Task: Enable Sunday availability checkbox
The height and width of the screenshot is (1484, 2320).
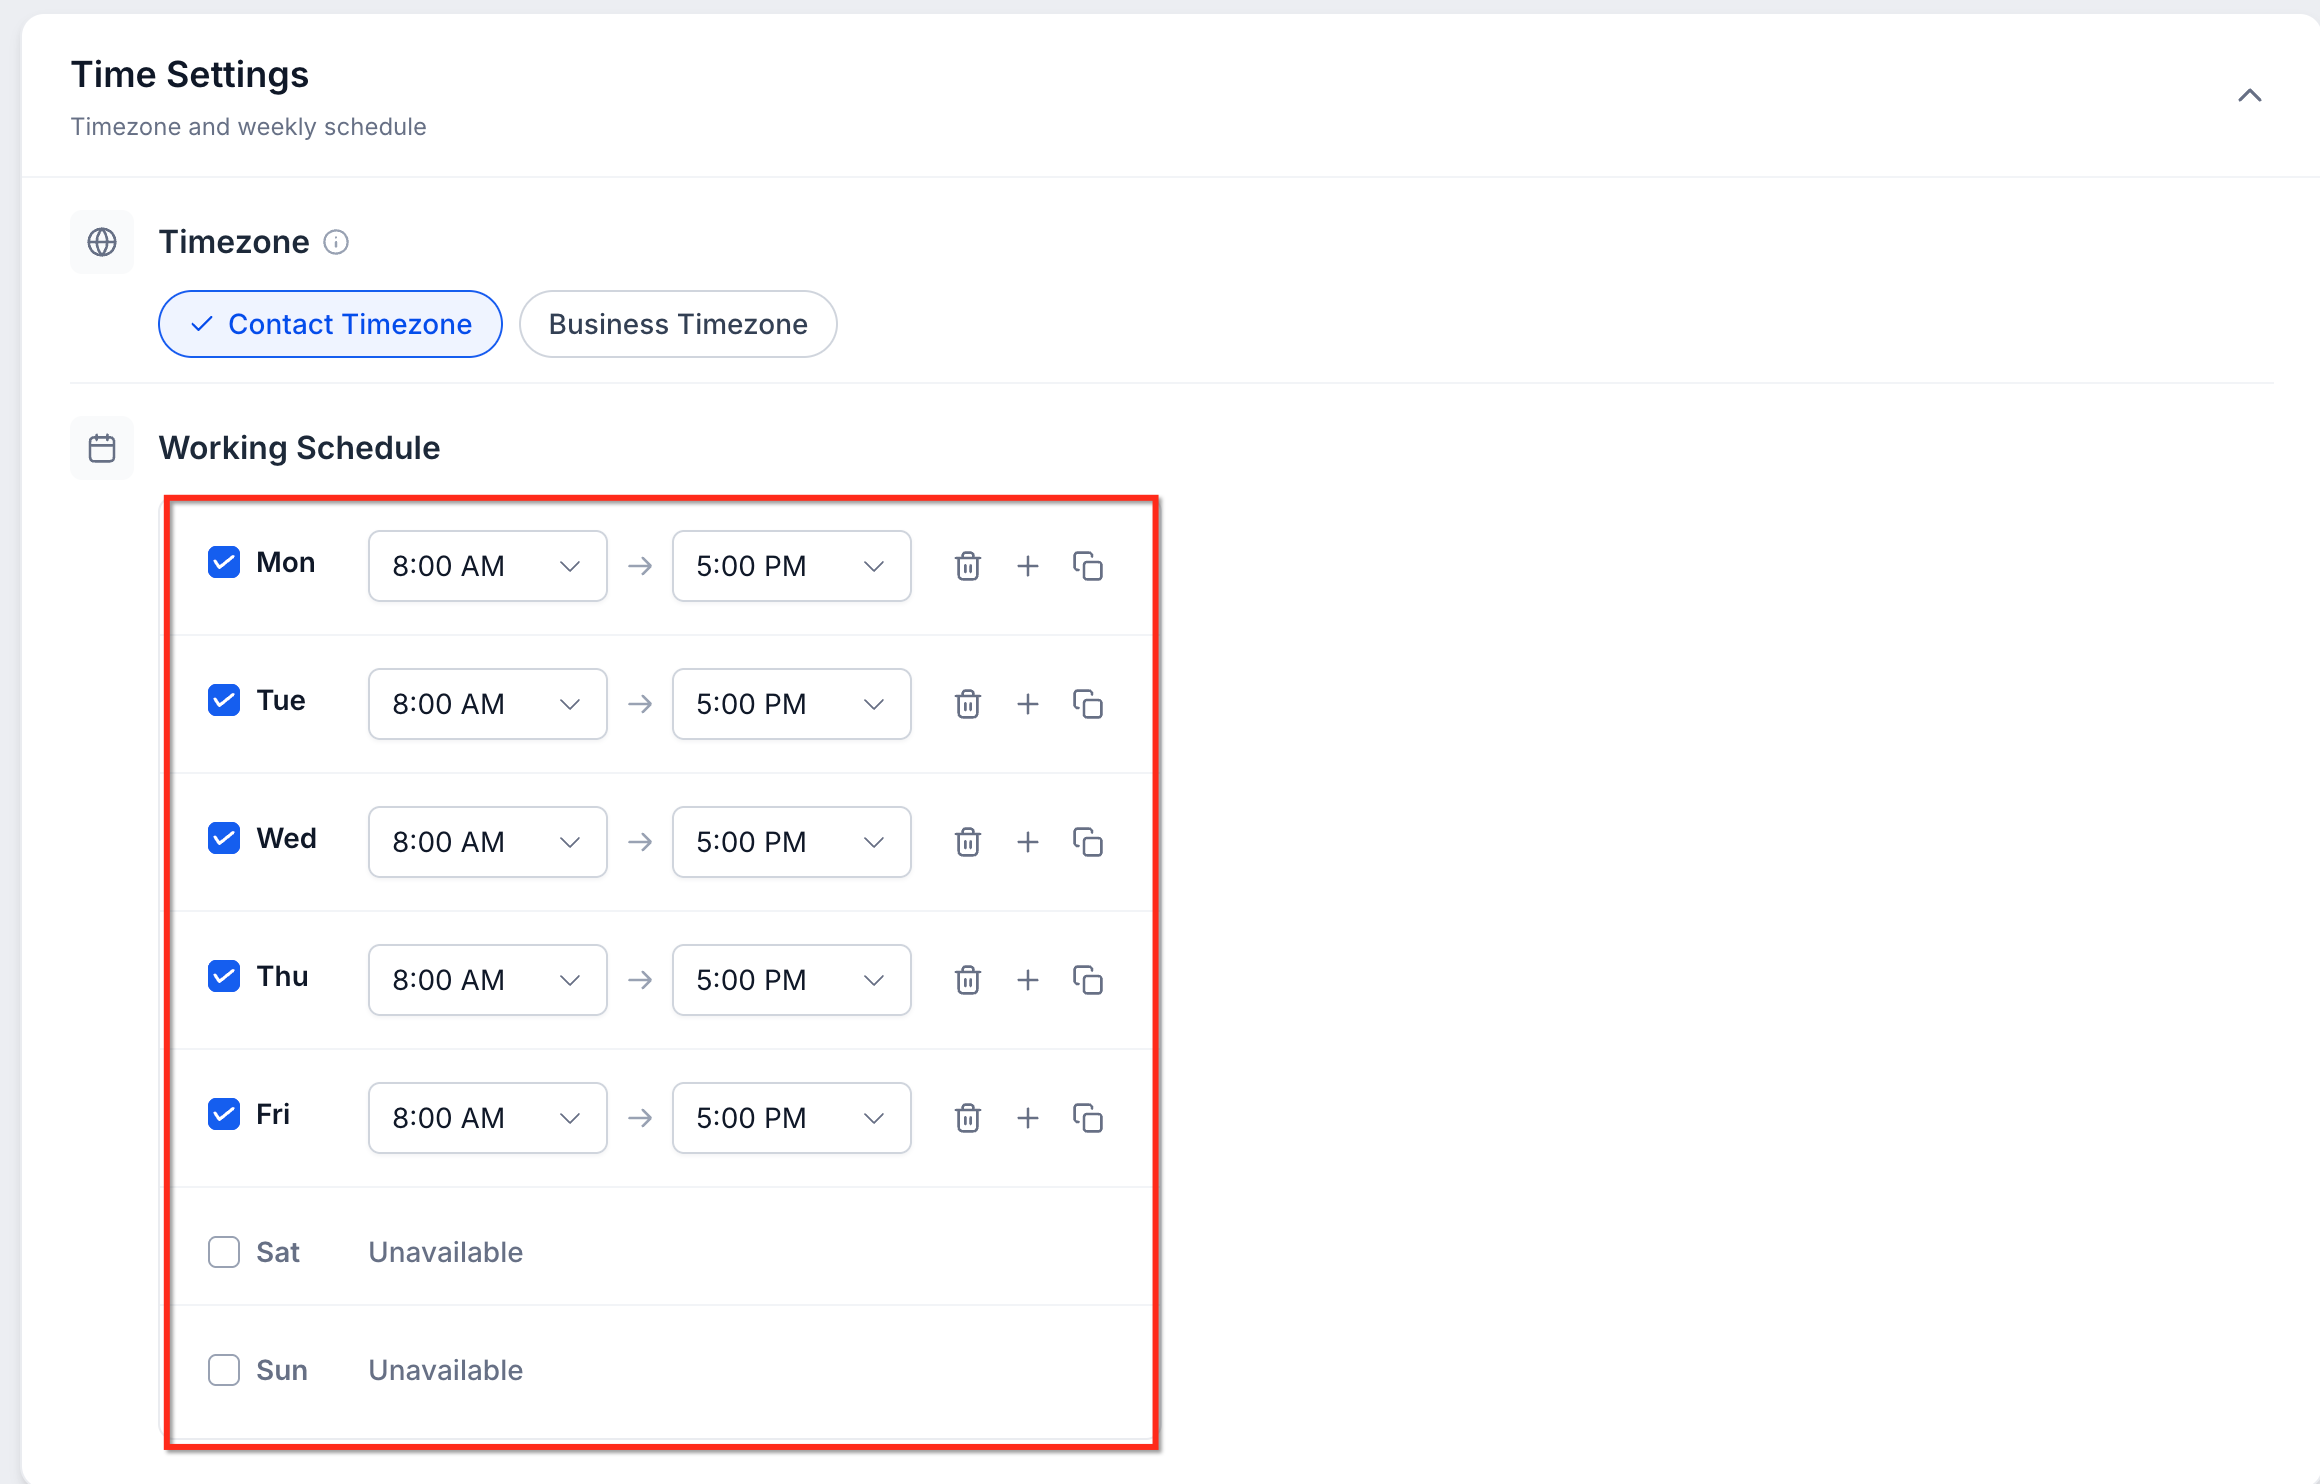Action: point(224,1370)
